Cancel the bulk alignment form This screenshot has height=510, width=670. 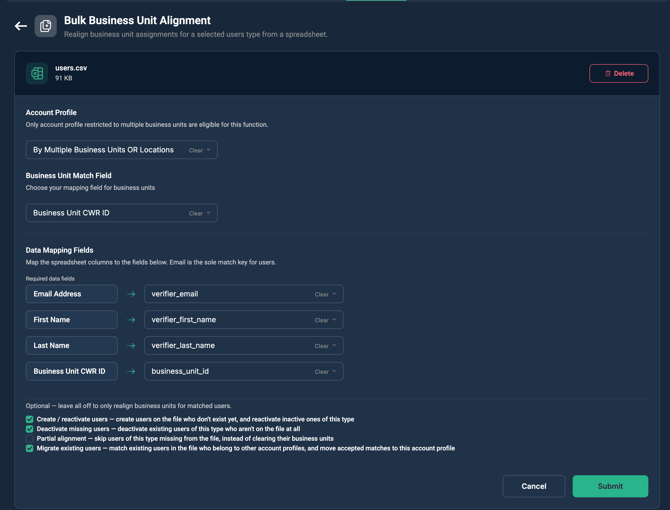pyautogui.click(x=534, y=486)
